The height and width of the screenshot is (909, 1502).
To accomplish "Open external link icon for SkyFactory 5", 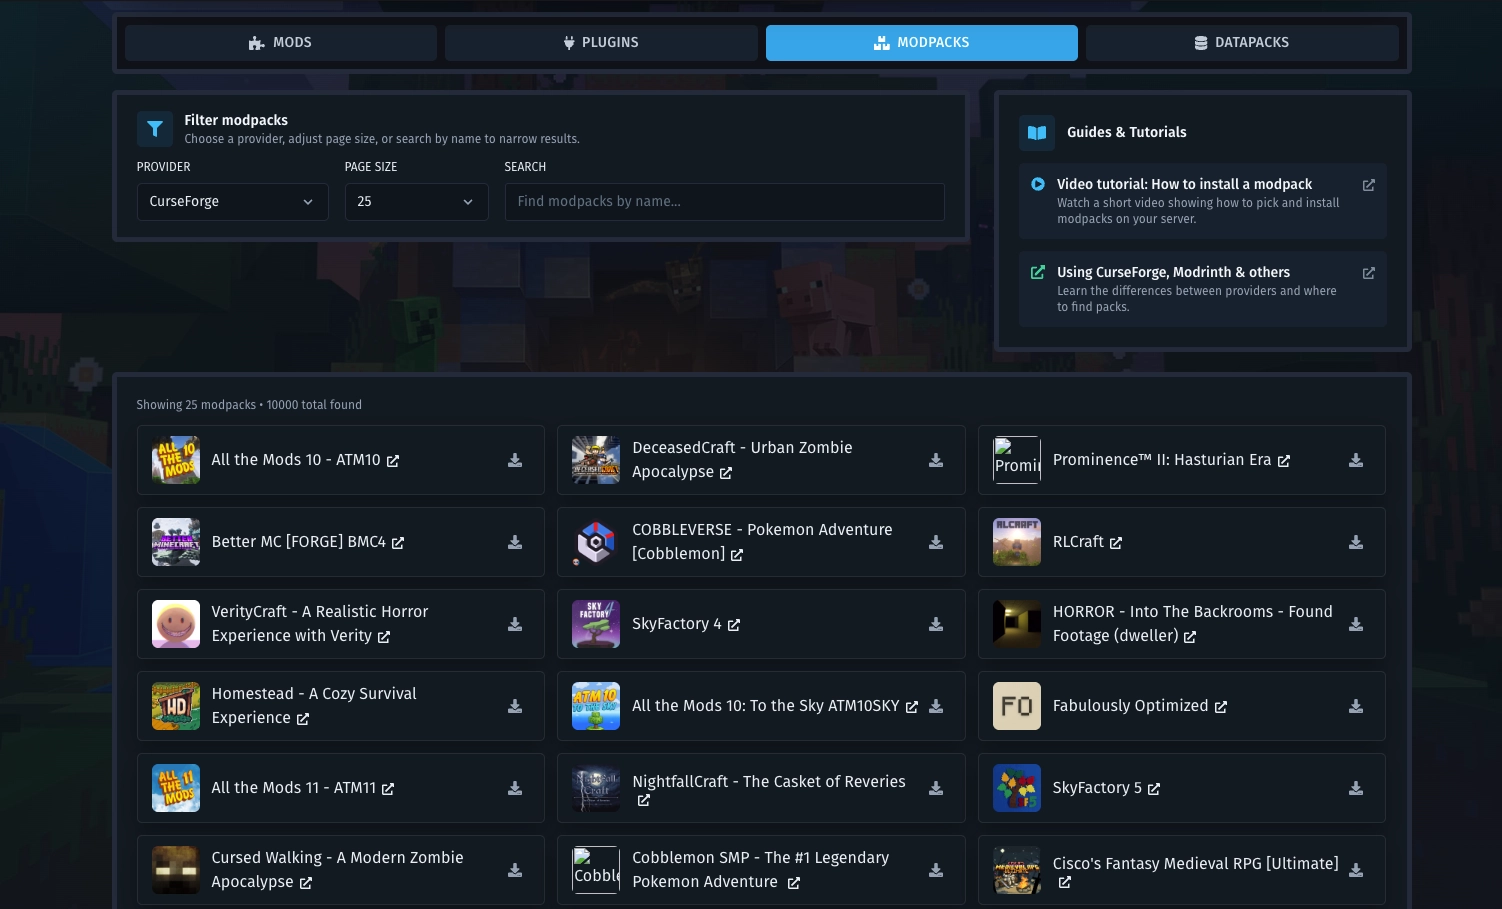I will (1154, 789).
